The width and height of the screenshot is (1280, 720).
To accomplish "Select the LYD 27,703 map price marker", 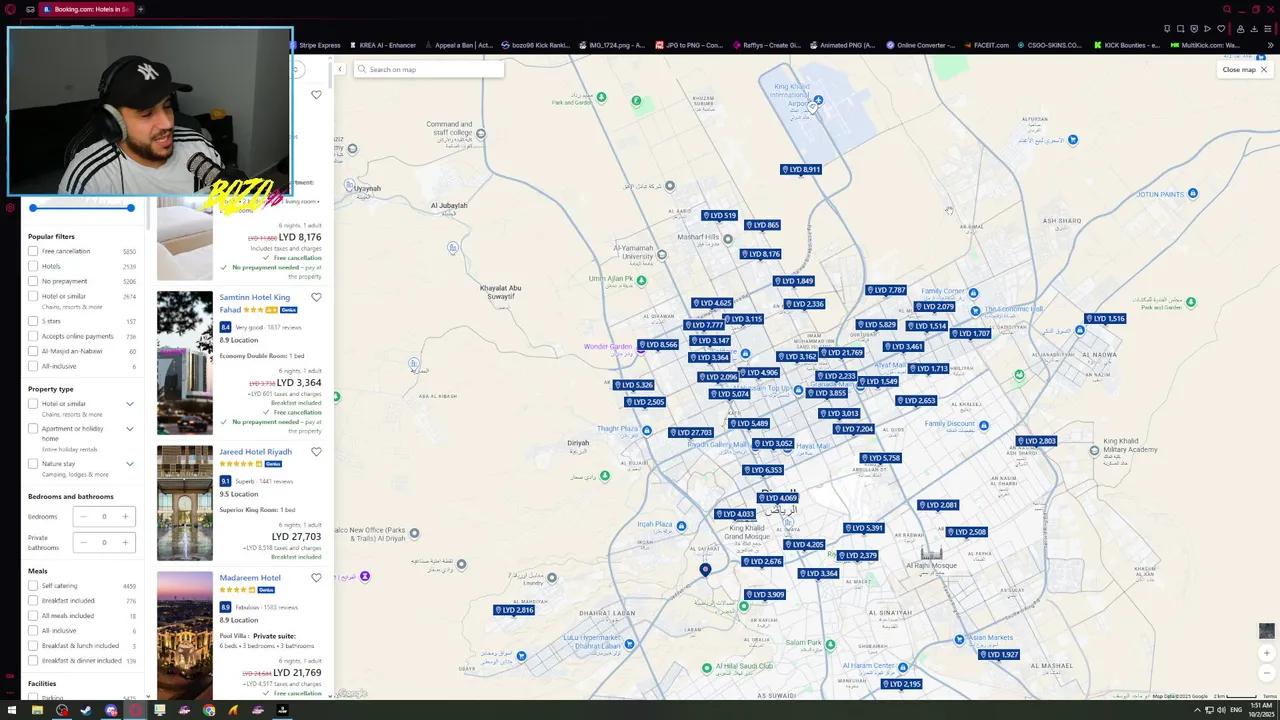I will pos(690,433).
